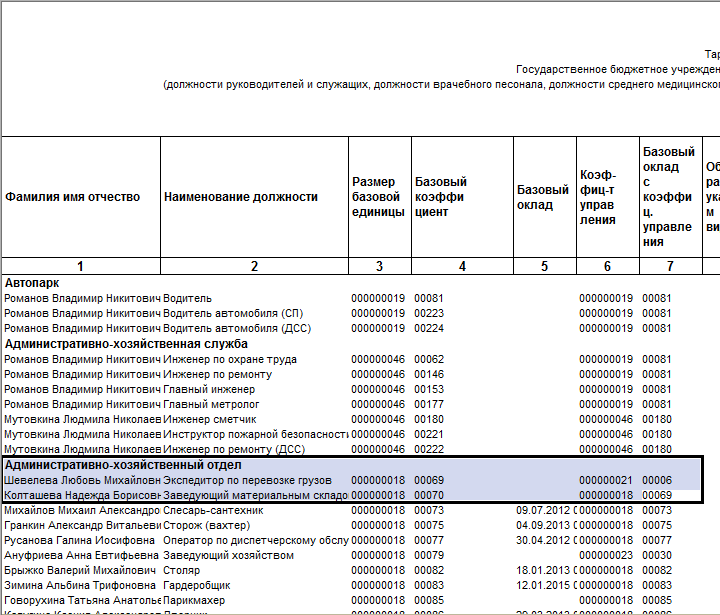
Task: Select name 'Ануфриева Анна Евтифьевна'
Action: (x=81, y=555)
